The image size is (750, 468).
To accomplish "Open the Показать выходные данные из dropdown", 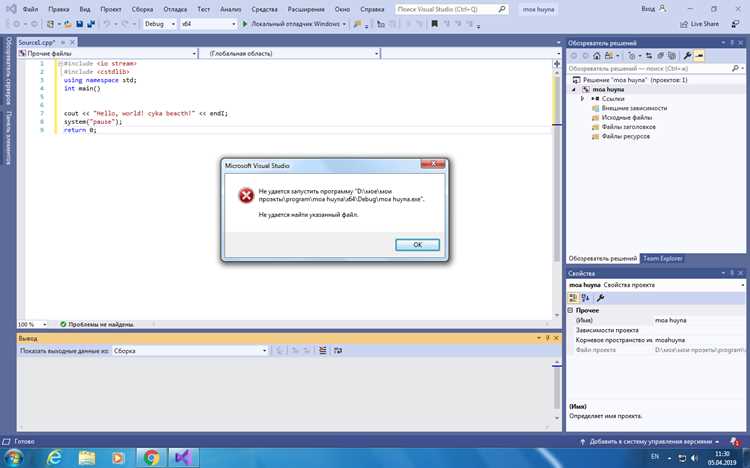I will point(190,351).
